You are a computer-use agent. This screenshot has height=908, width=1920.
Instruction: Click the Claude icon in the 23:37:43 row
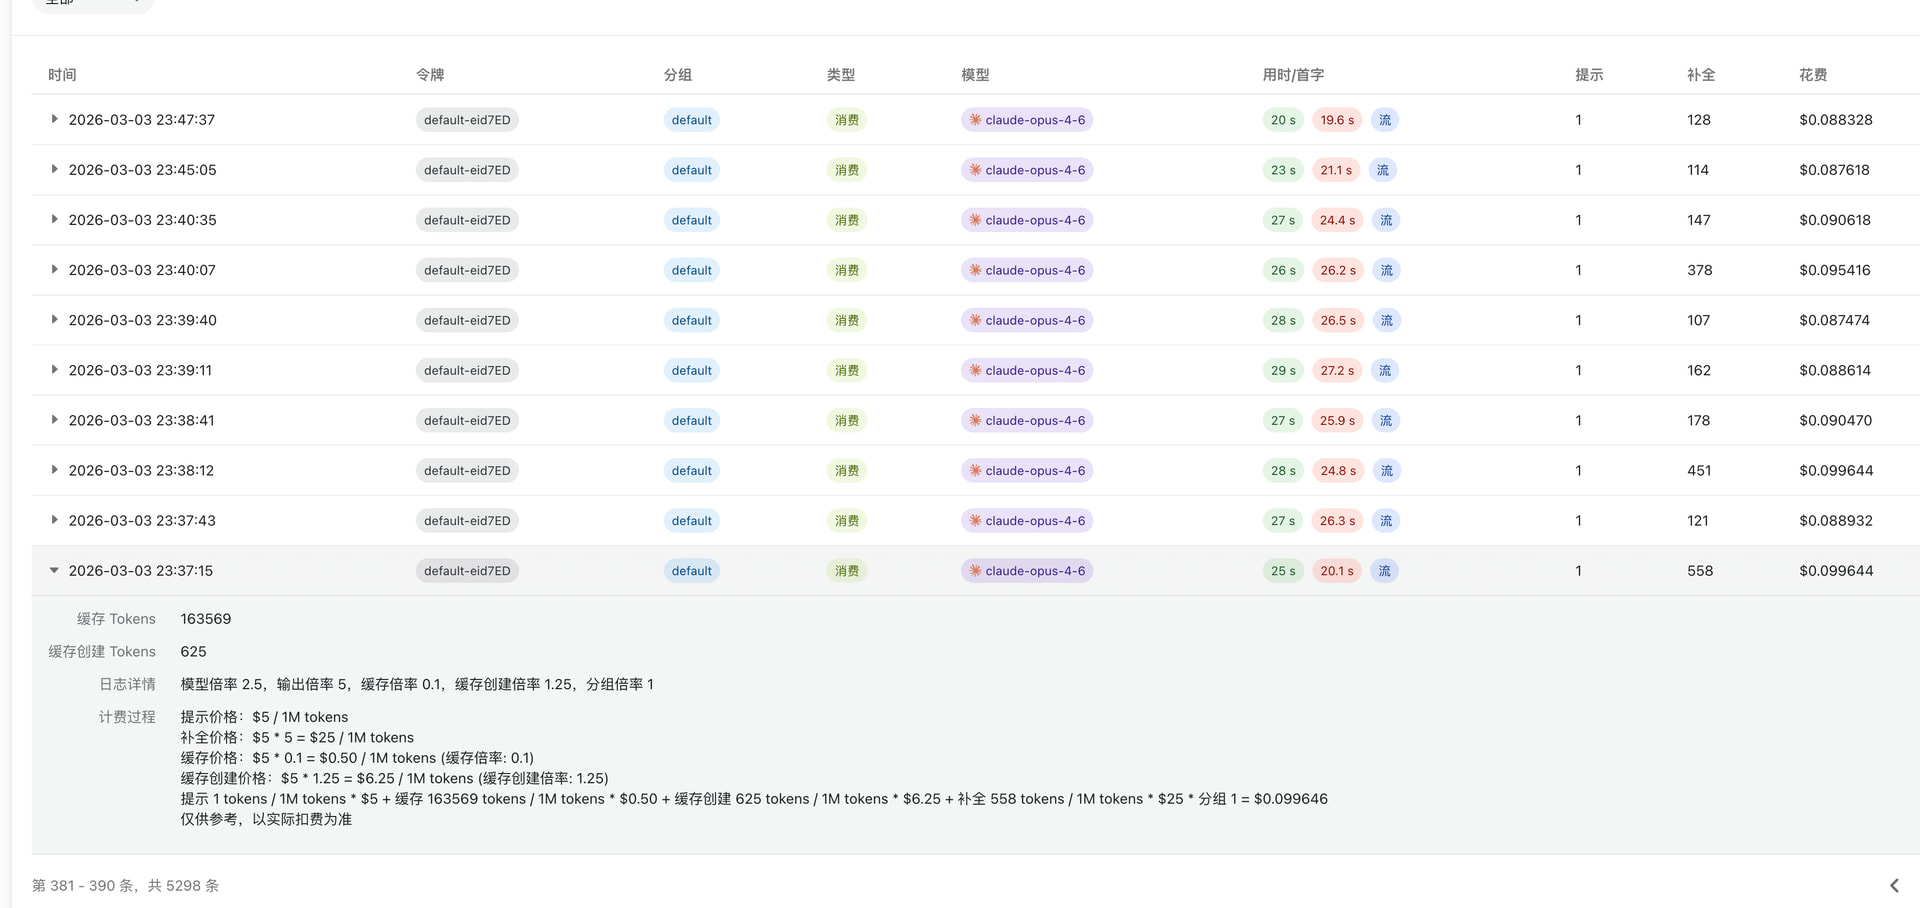pyautogui.click(x=975, y=520)
